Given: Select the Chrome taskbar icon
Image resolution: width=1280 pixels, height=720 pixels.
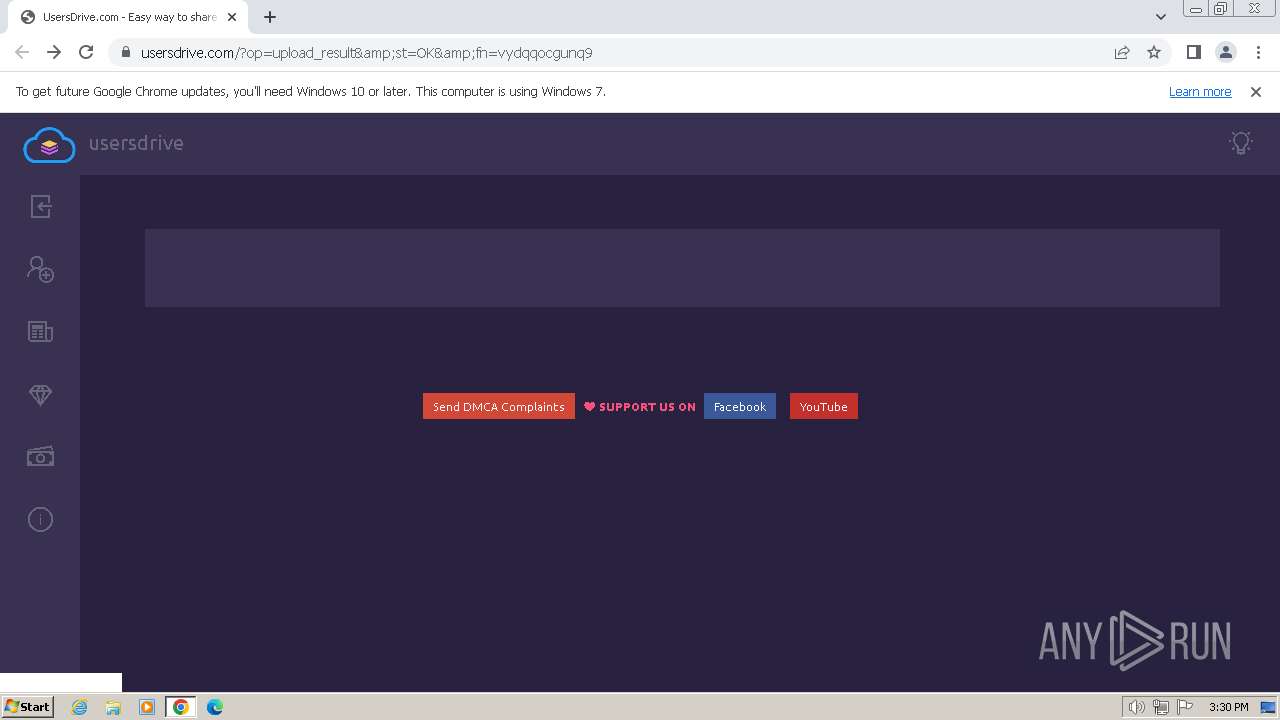Looking at the screenshot, I should 181,707.
